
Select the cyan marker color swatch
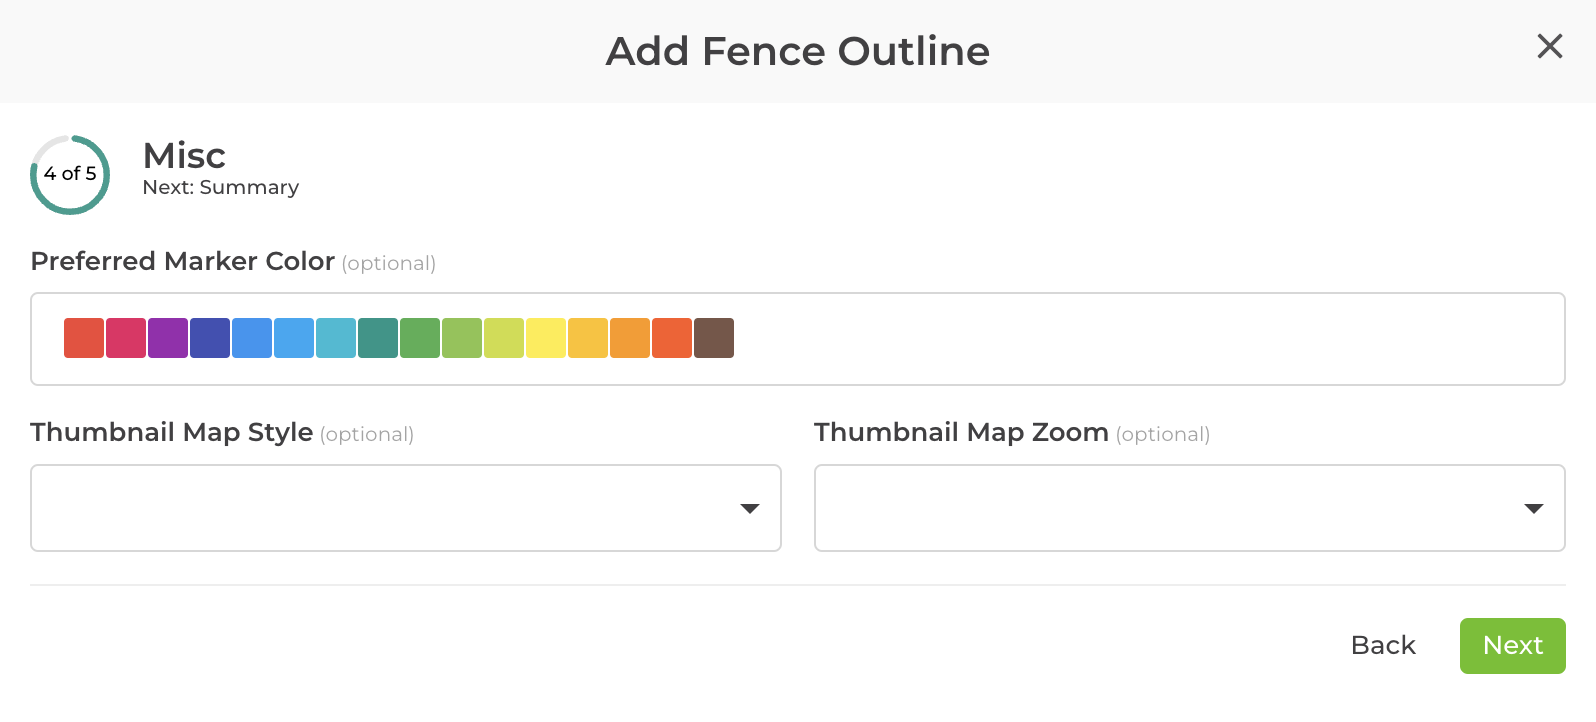(334, 337)
